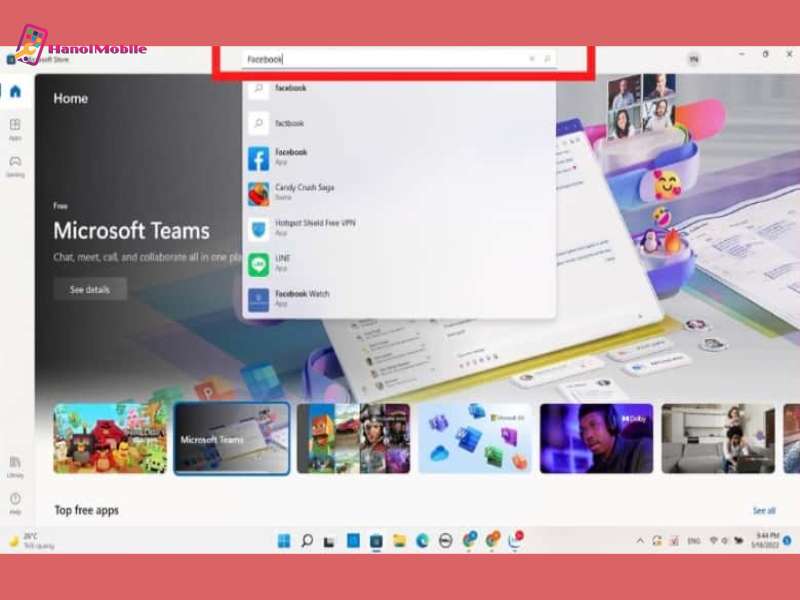Open the Library in Store sidebar
The width and height of the screenshot is (800, 600).
point(15,466)
